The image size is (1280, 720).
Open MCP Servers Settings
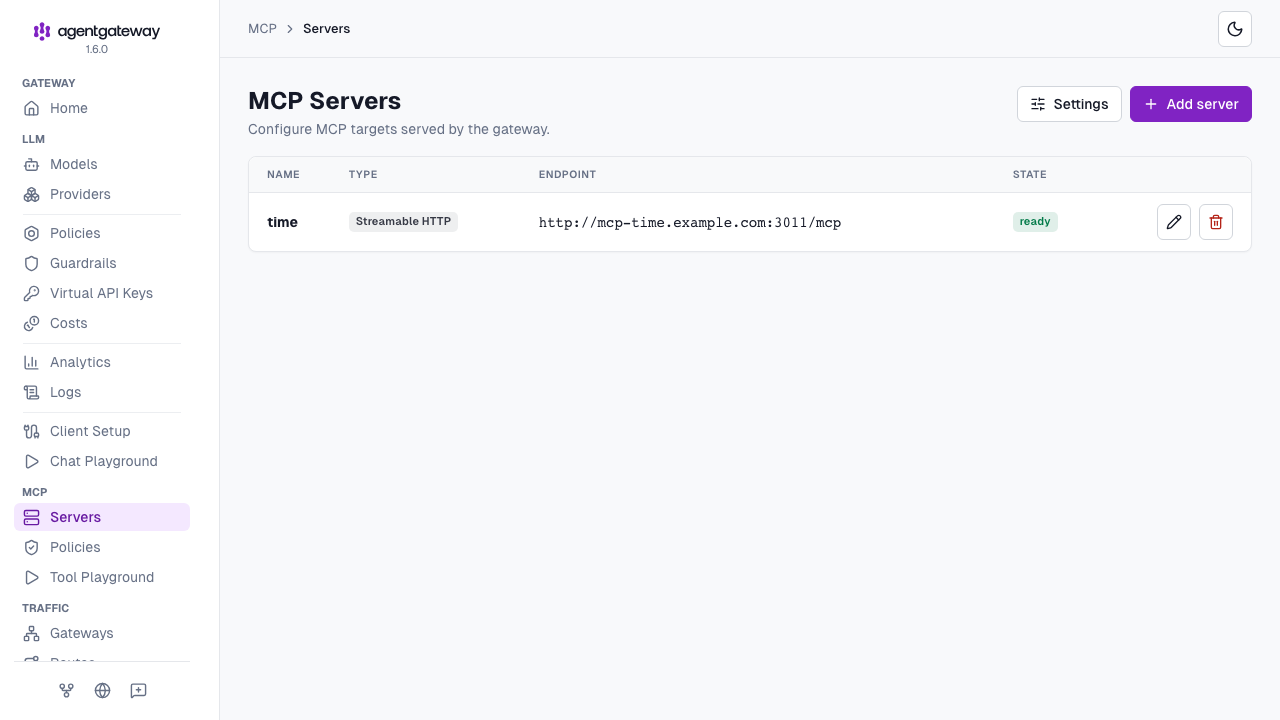[x=1069, y=104]
